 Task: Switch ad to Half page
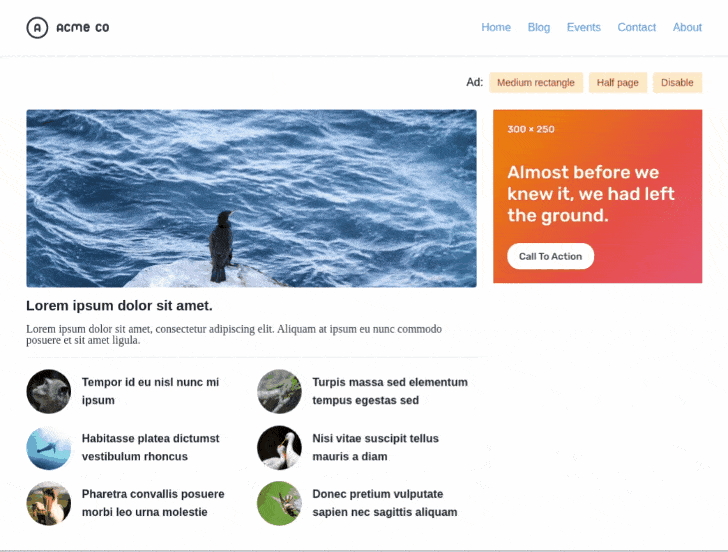pos(618,83)
